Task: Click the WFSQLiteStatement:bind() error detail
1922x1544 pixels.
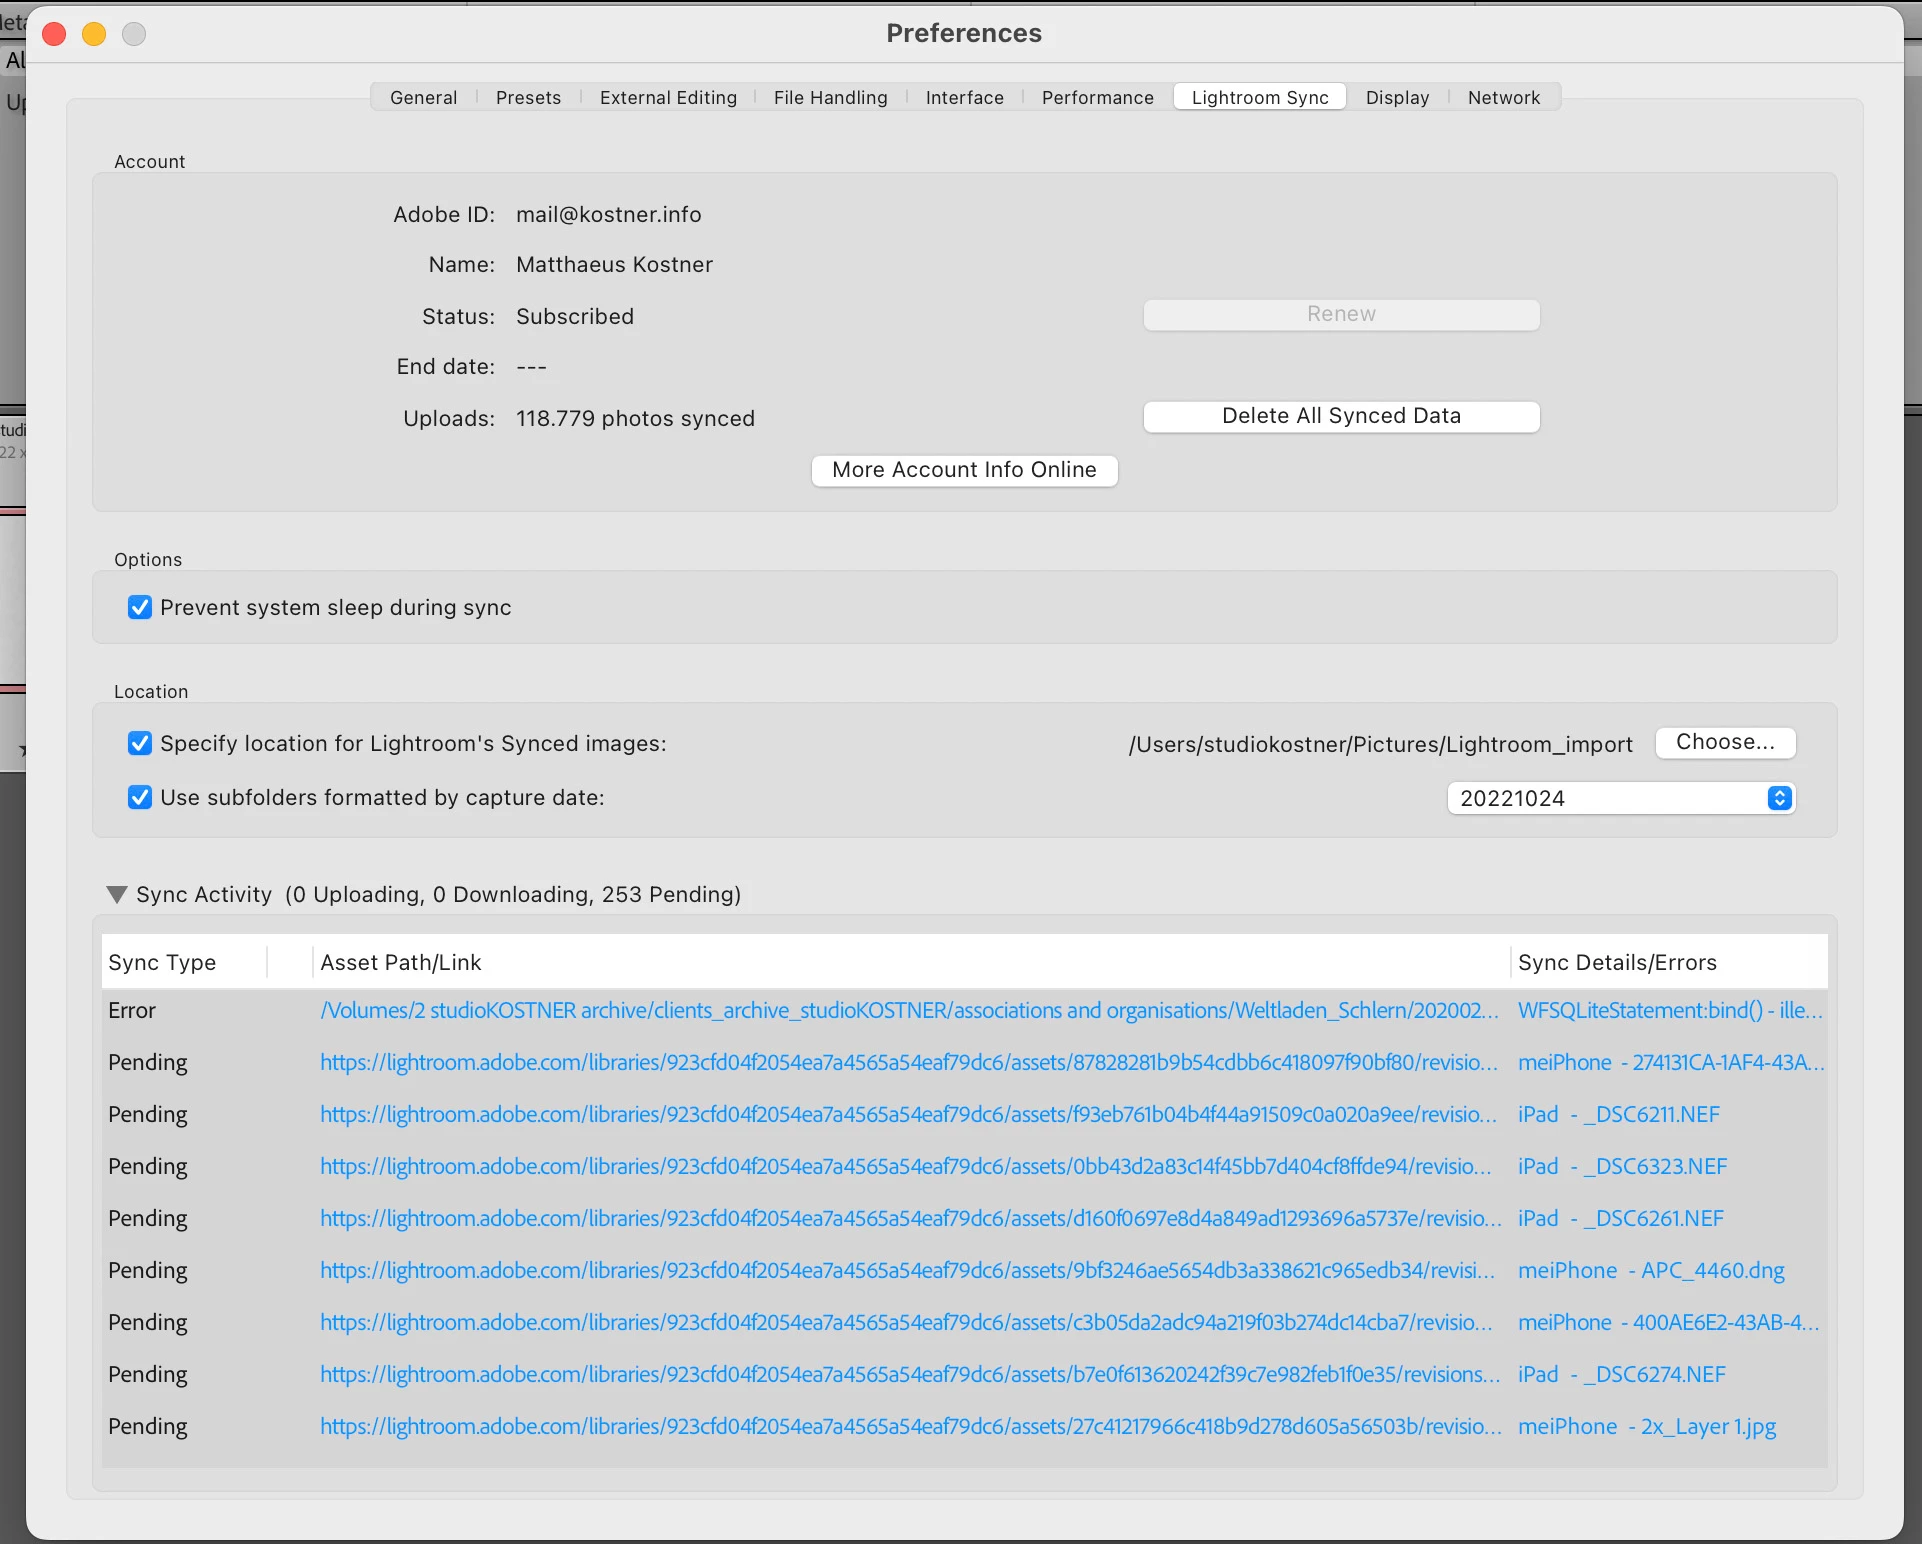Action: point(1669,1011)
